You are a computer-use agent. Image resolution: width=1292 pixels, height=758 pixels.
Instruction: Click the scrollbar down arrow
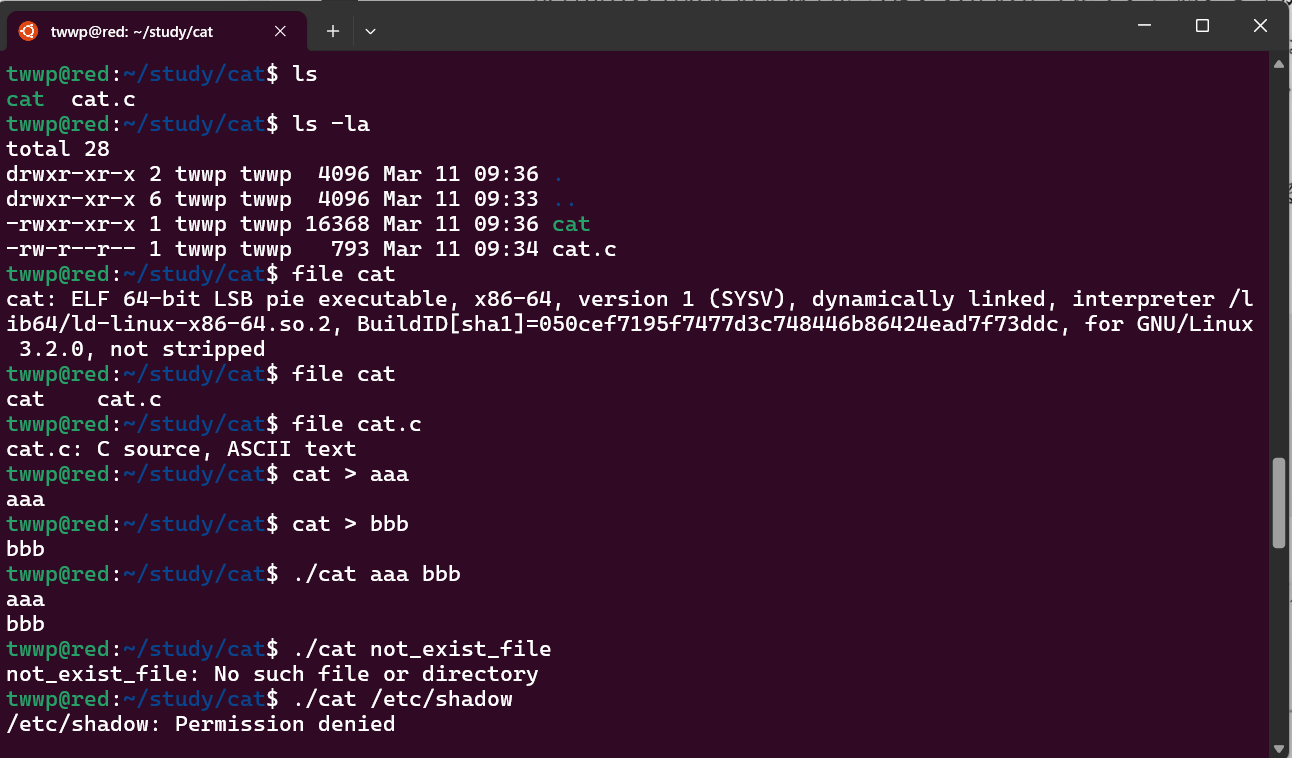click(x=1278, y=747)
